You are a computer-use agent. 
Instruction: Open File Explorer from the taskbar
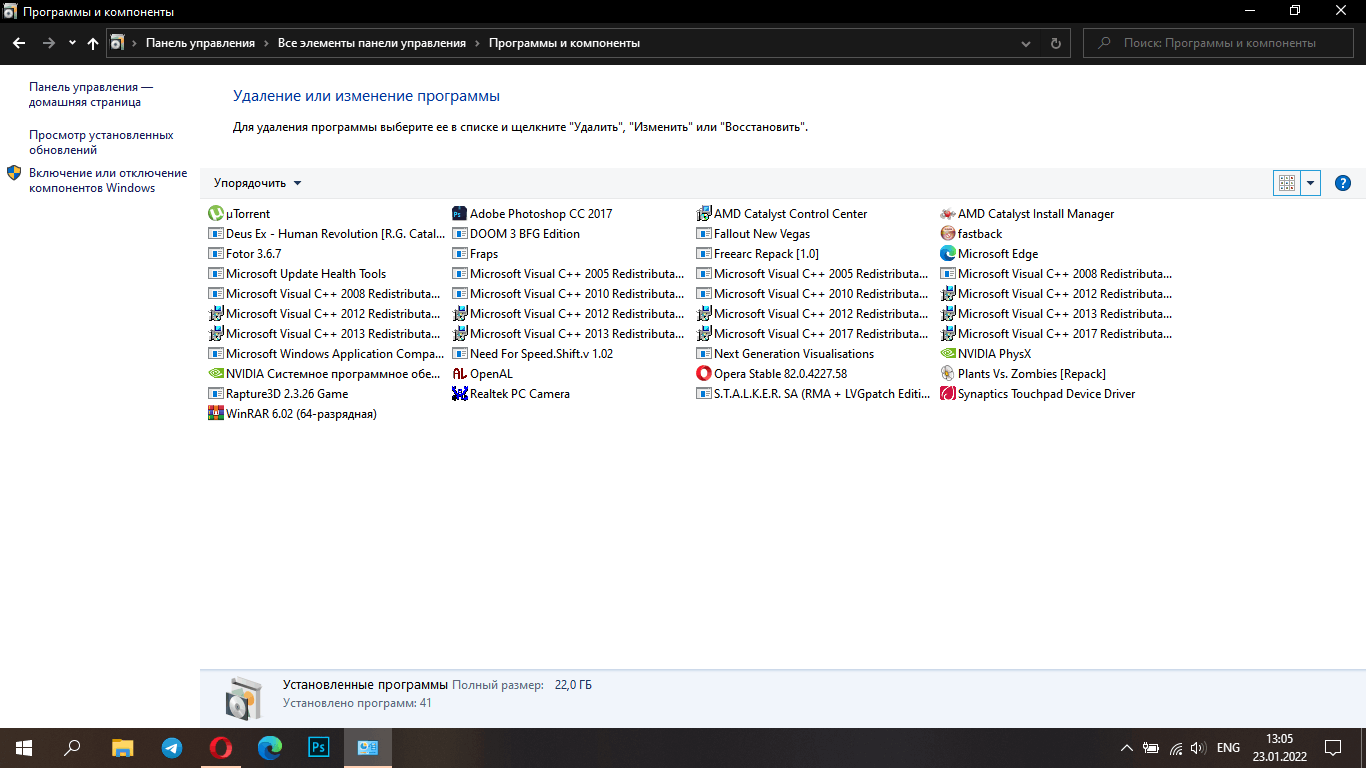(123, 747)
